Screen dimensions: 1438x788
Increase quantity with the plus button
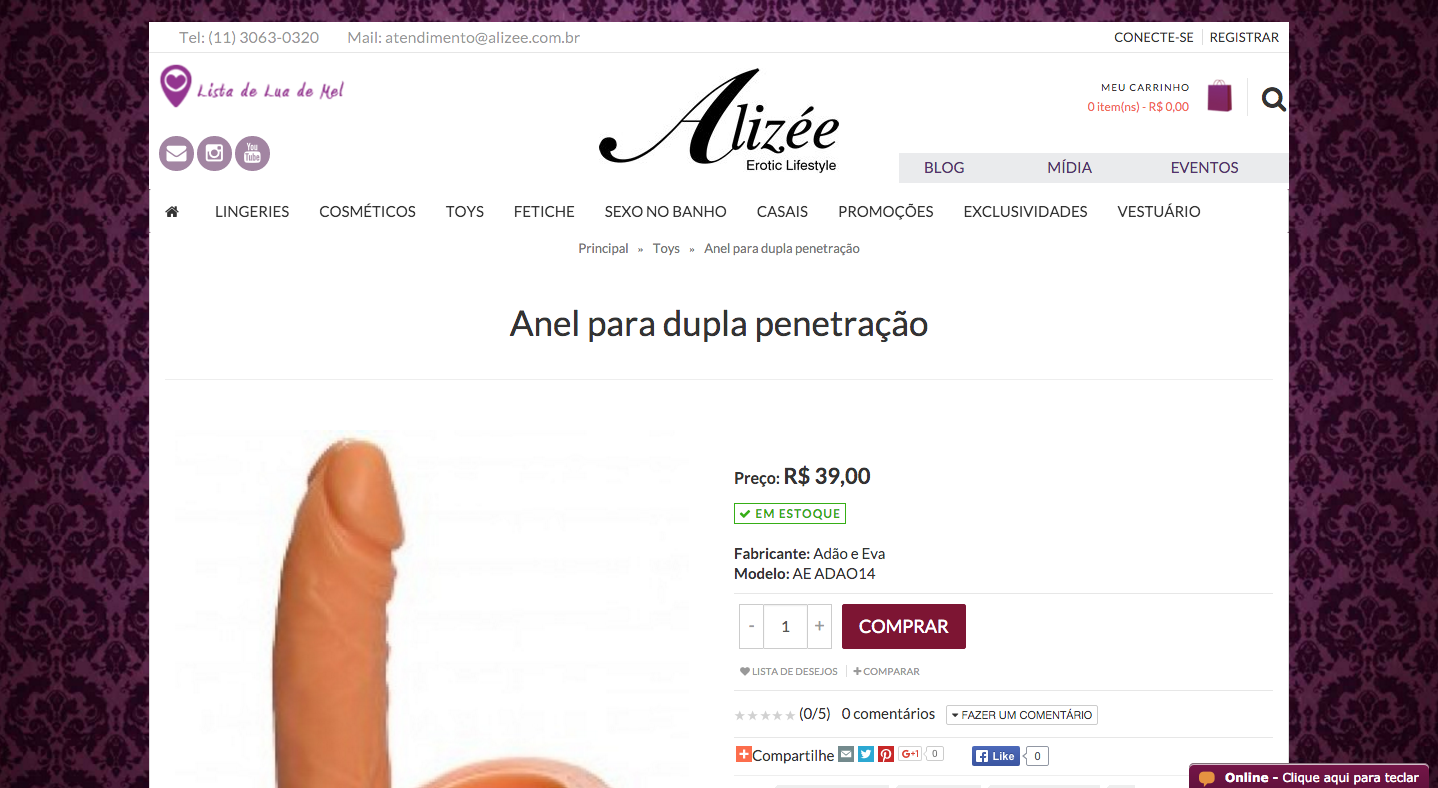click(819, 626)
